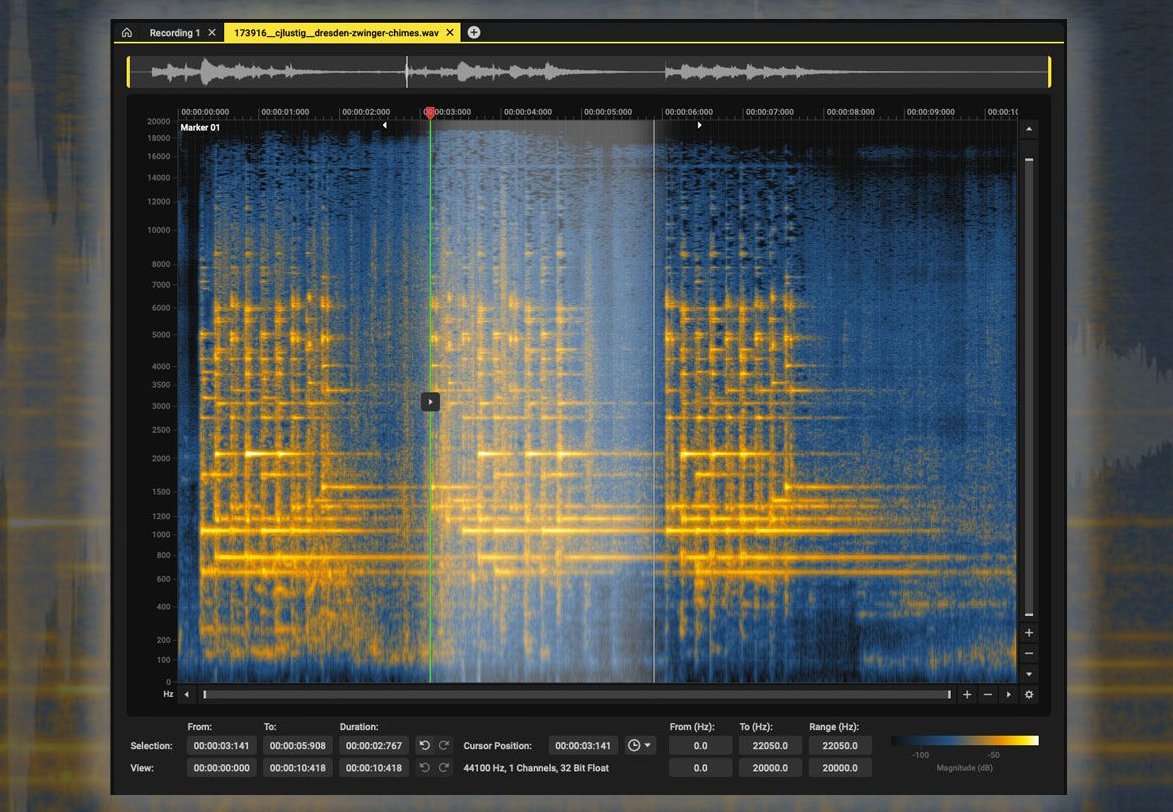Image resolution: width=1173 pixels, height=812 pixels.
Task: Add a new tab with the plus icon
Action: 474,32
